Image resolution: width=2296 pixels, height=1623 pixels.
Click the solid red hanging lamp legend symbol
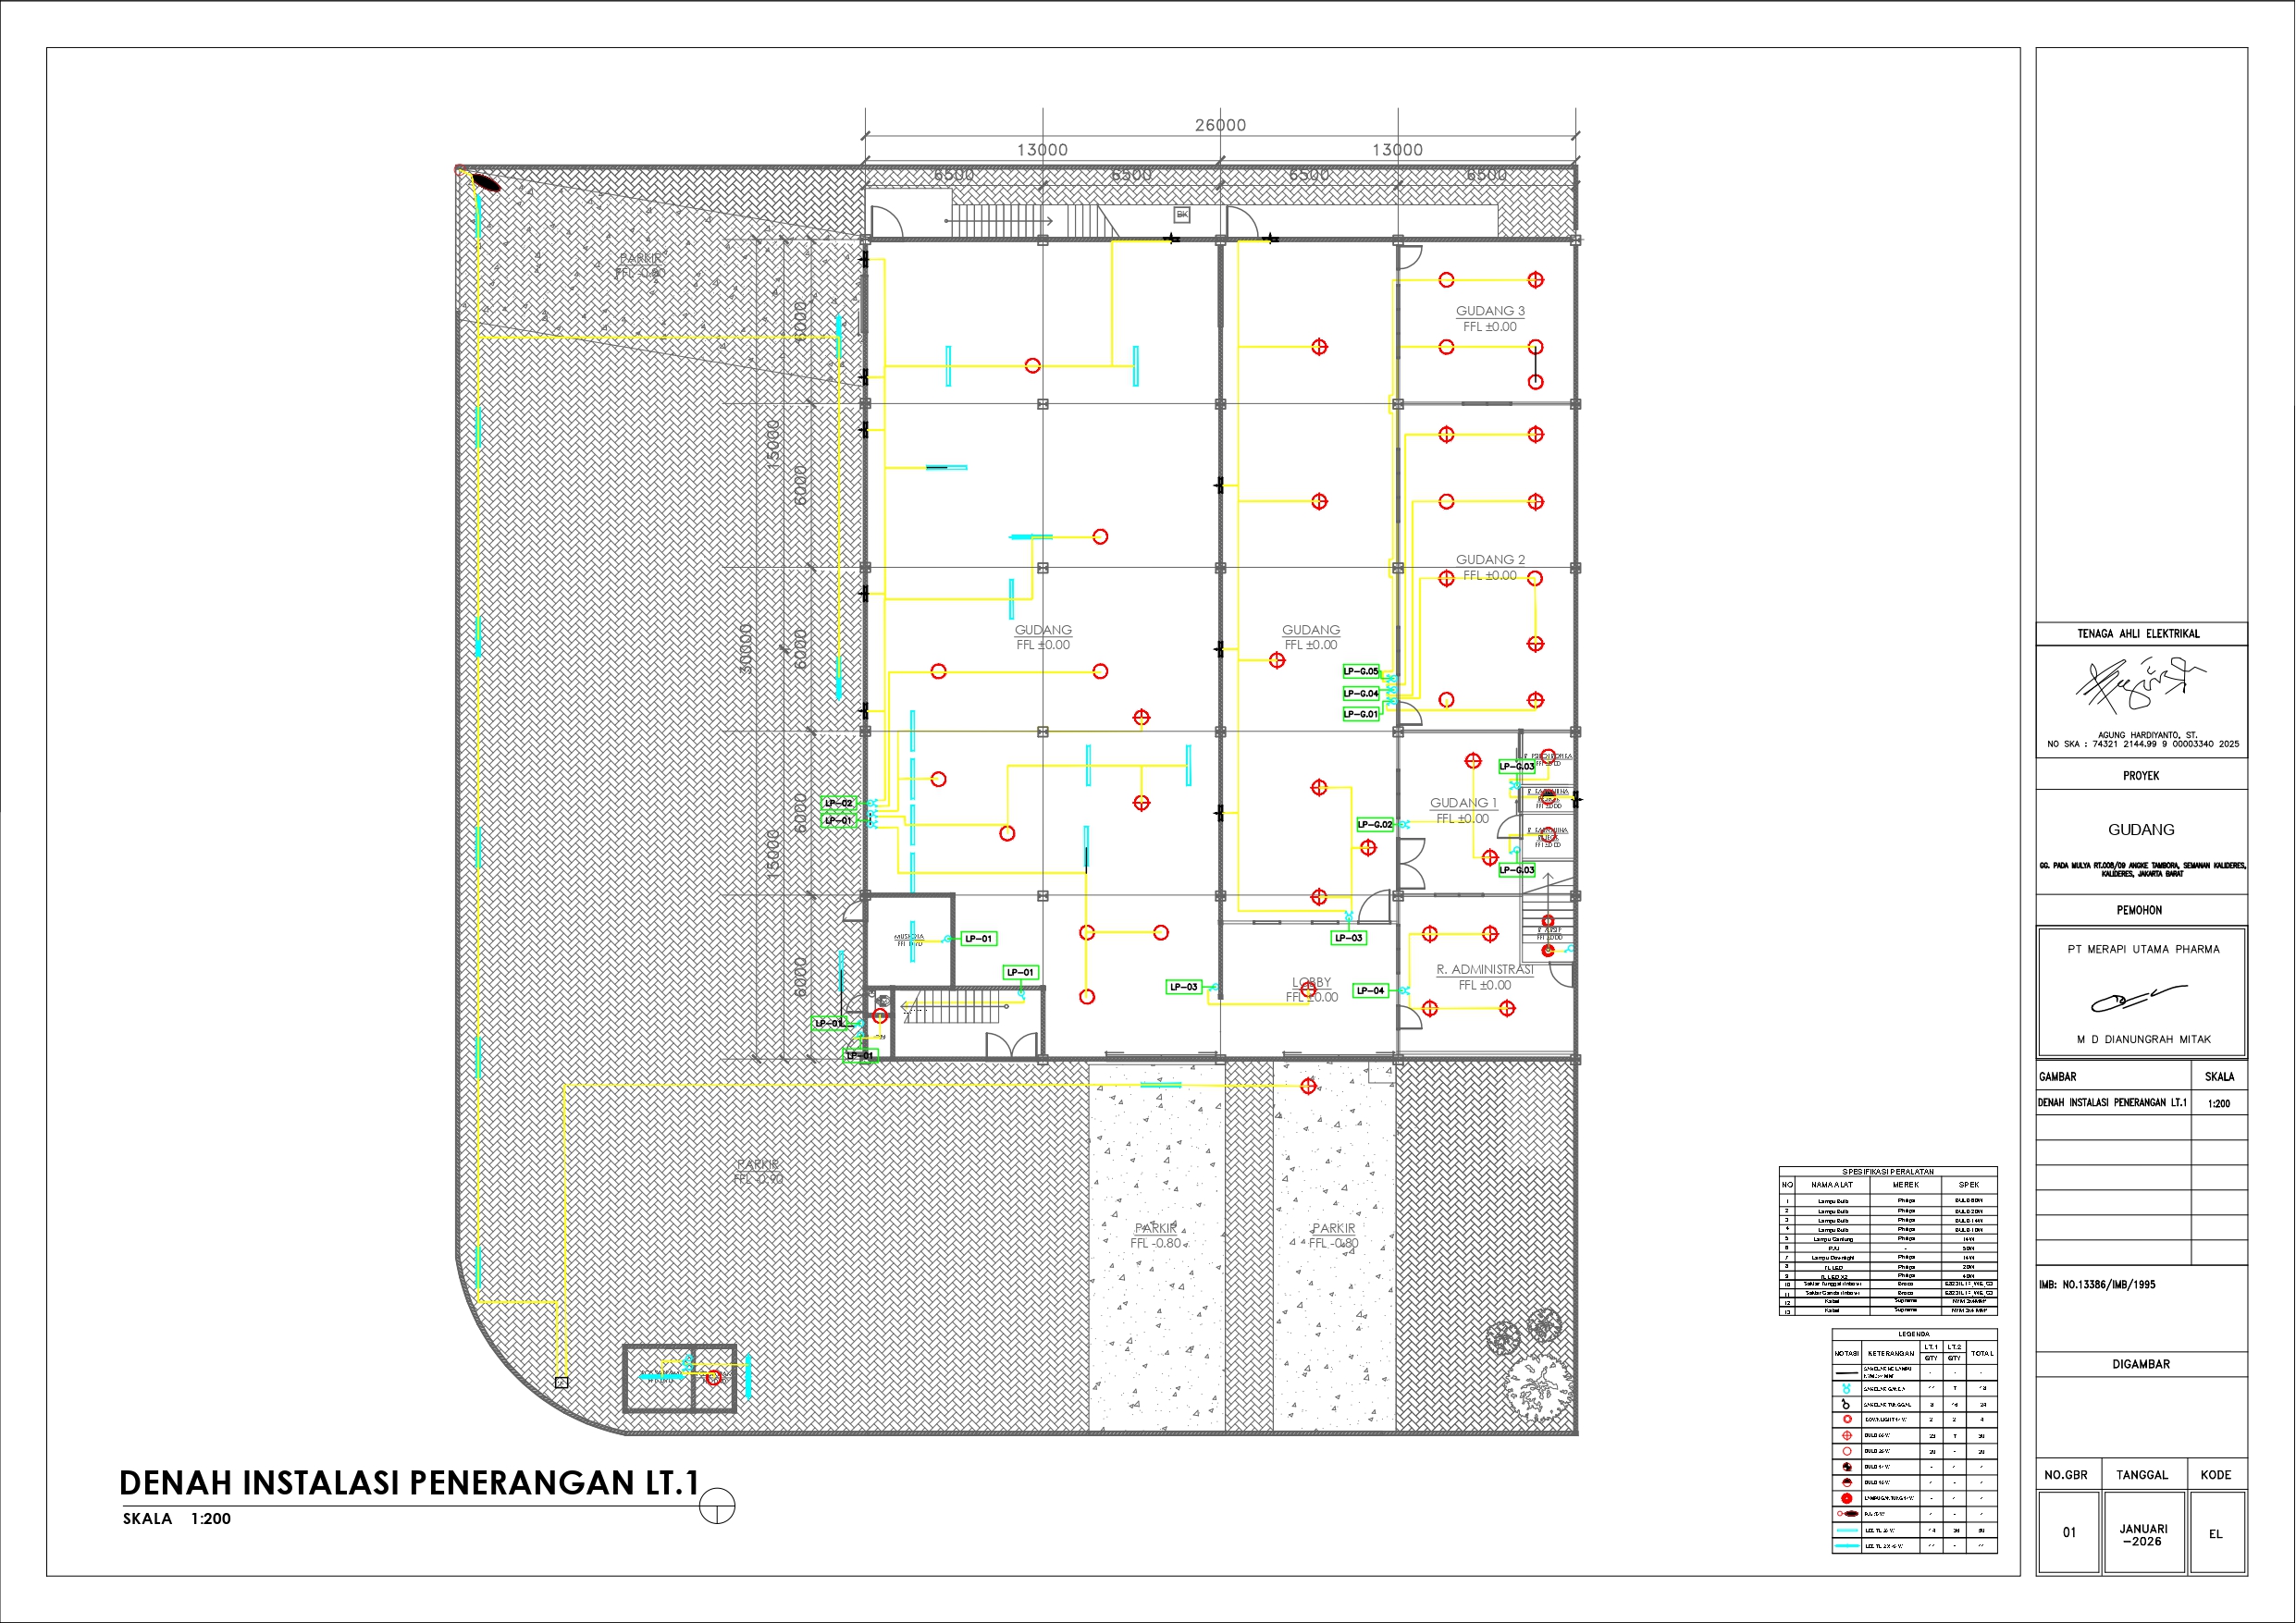(1848, 1499)
